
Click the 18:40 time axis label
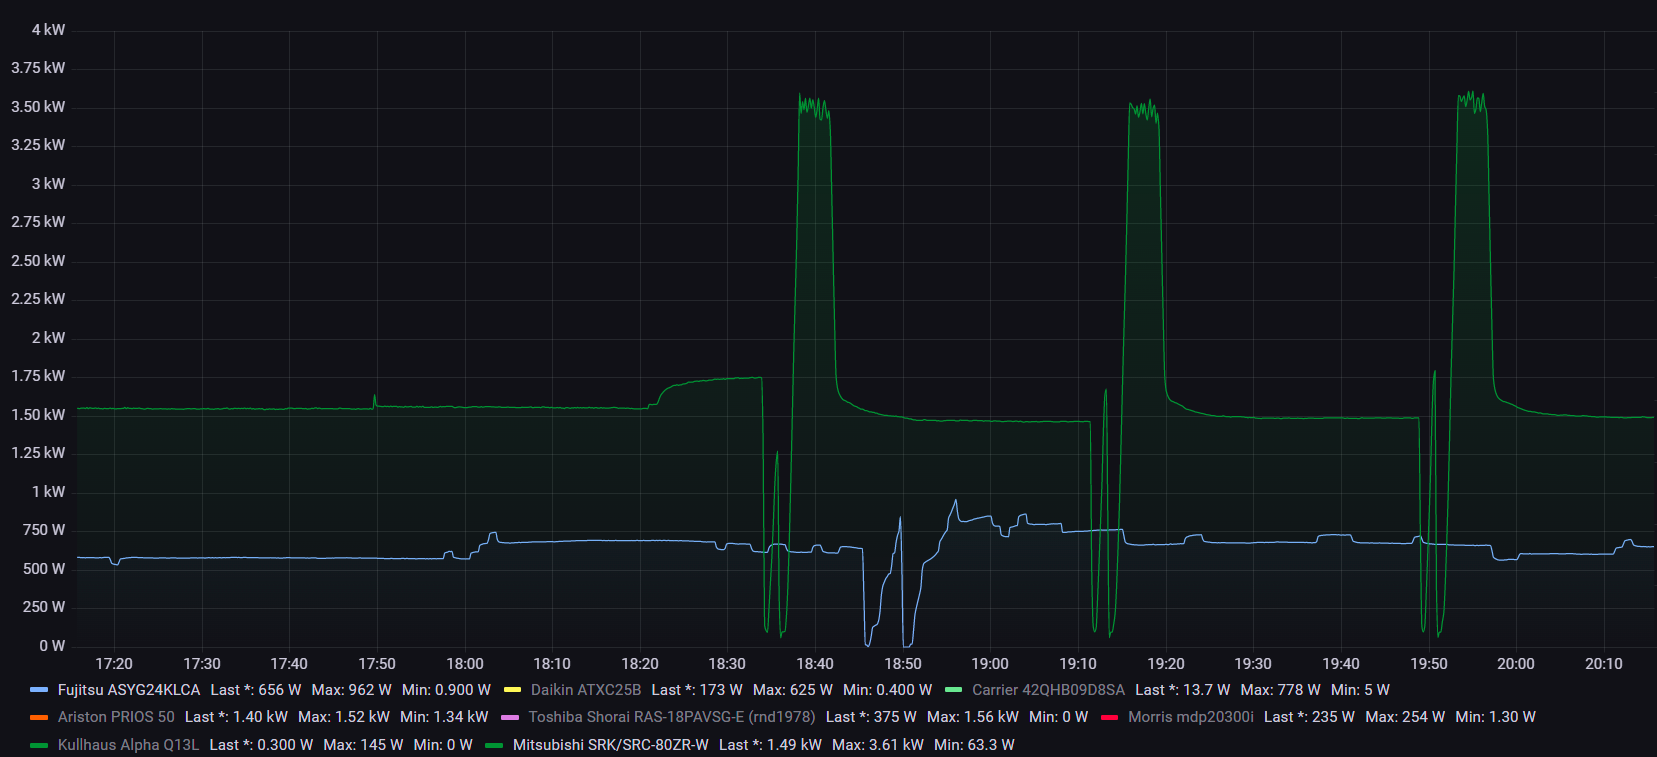815,664
